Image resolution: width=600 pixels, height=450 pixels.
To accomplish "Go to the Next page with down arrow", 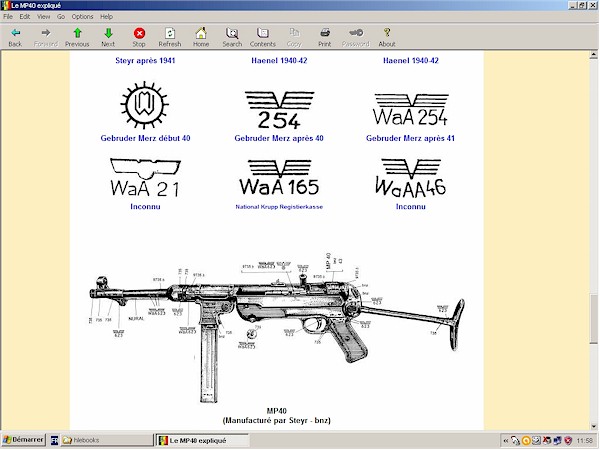I will point(108,33).
